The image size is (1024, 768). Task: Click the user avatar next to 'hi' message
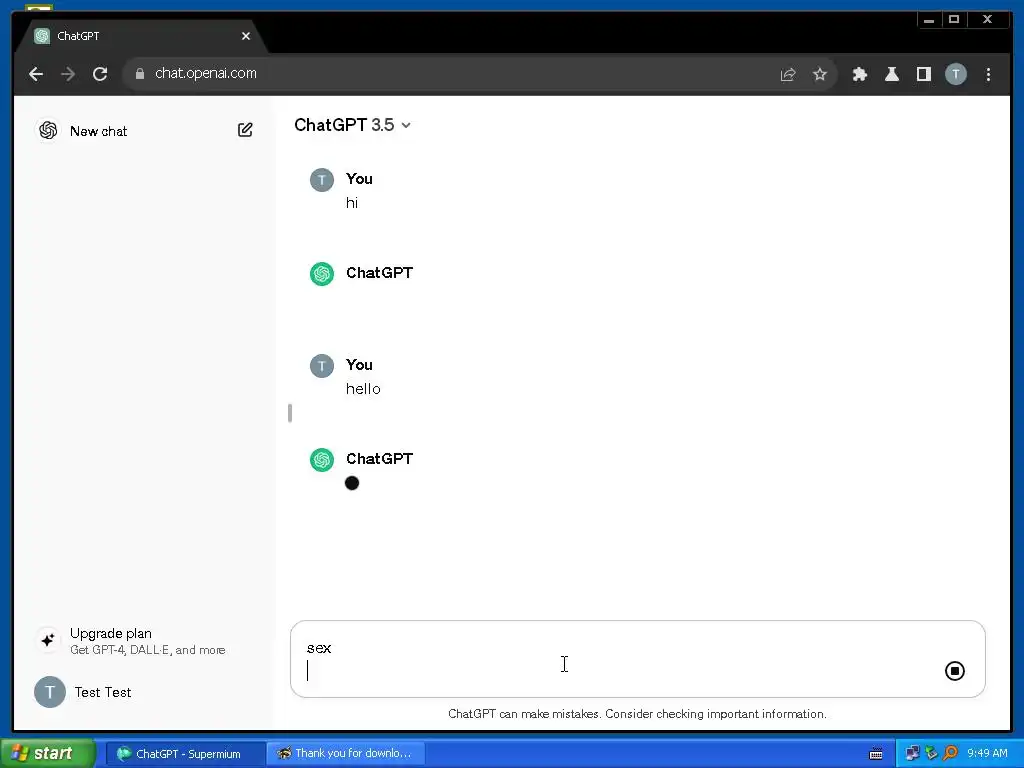click(x=321, y=180)
